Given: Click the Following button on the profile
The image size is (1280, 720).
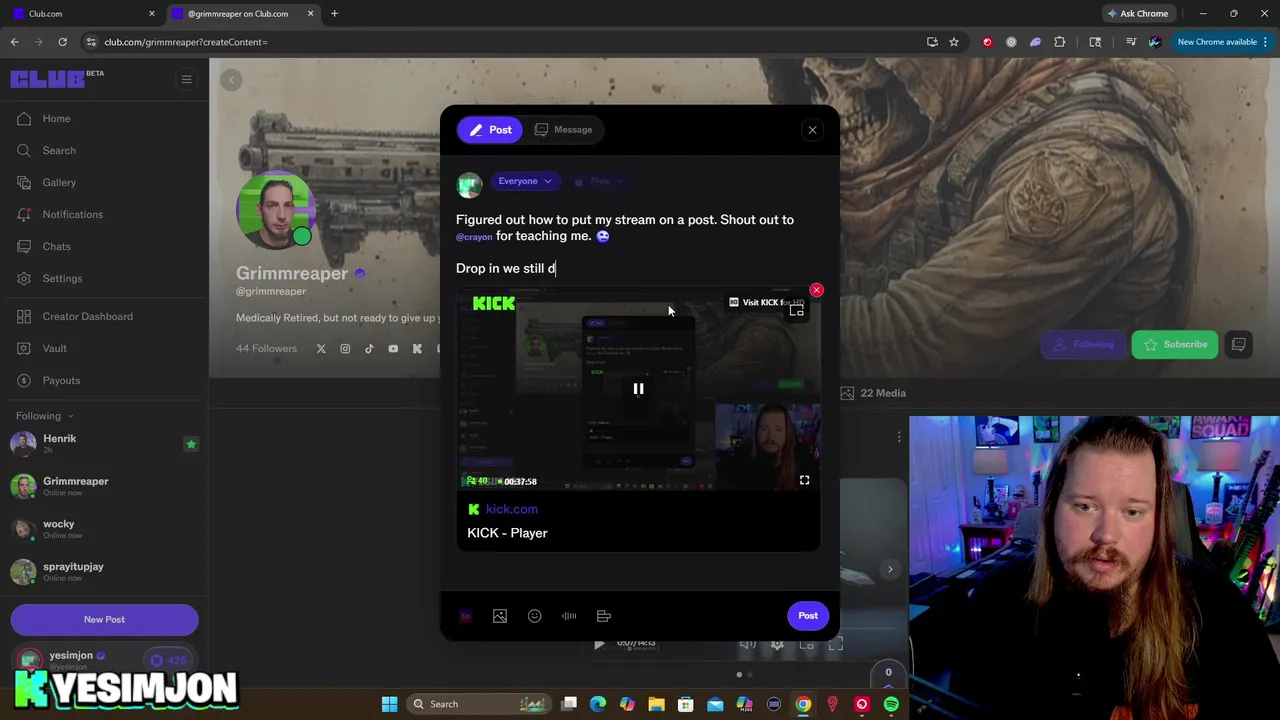Looking at the screenshot, I should point(1083,344).
